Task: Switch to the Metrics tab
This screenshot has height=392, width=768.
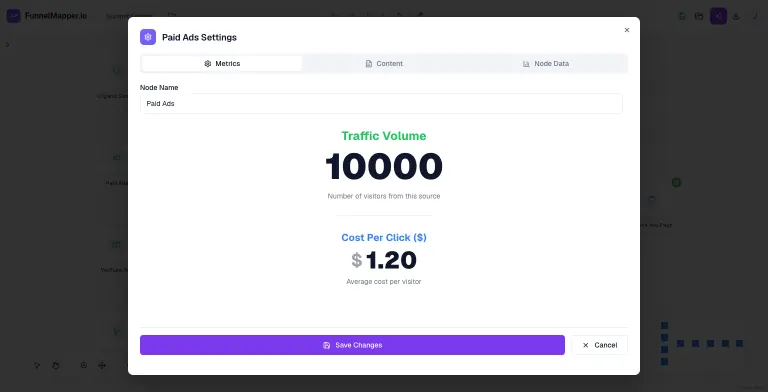Action: pos(222,64)
